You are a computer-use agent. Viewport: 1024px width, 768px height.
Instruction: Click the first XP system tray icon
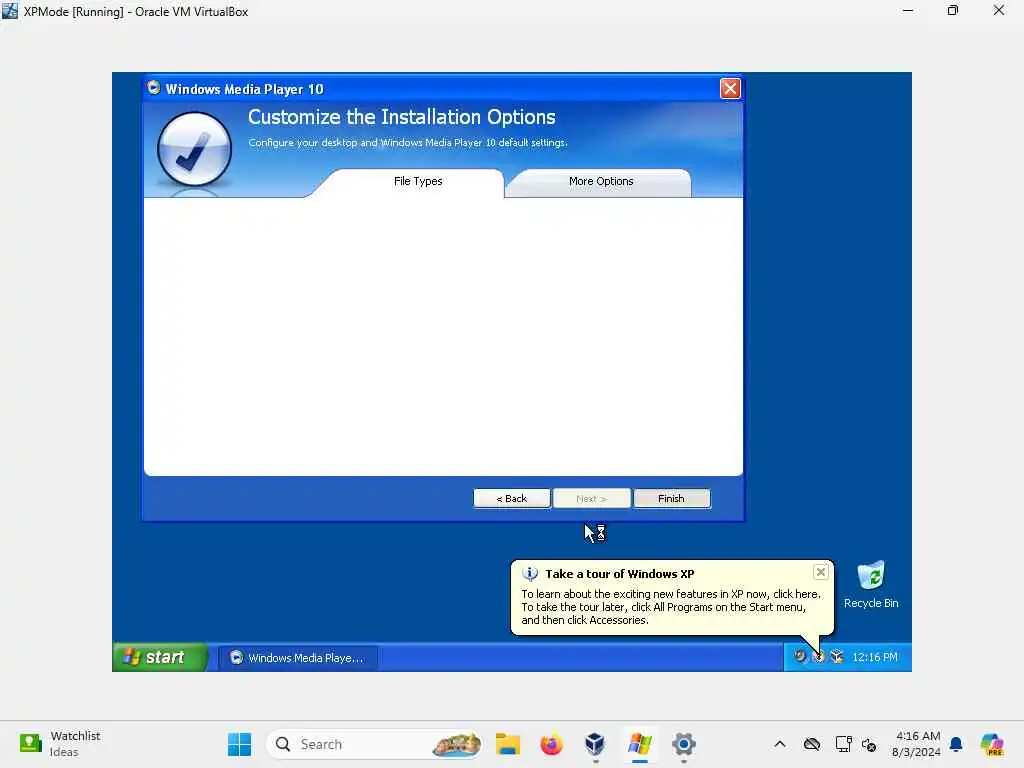click(x=799, y=656)
